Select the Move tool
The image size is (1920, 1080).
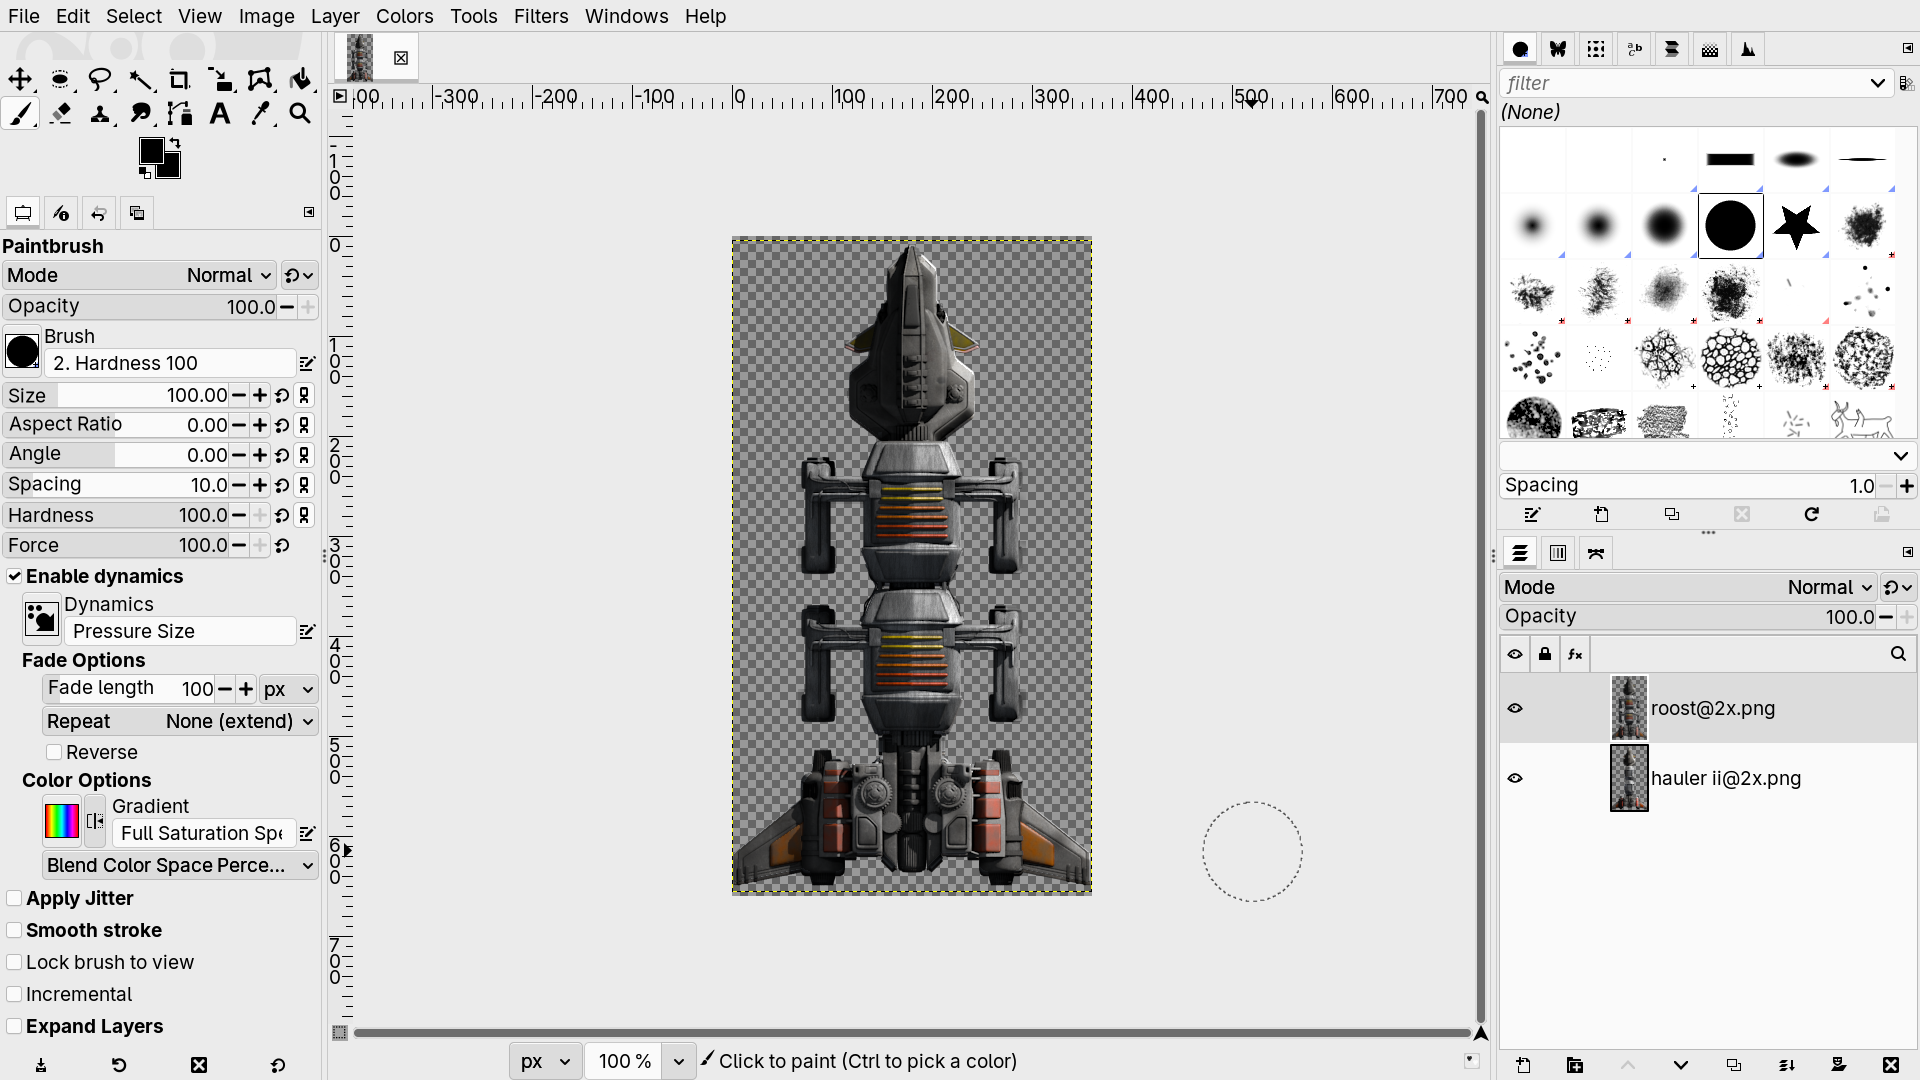[x=20, y=80]
